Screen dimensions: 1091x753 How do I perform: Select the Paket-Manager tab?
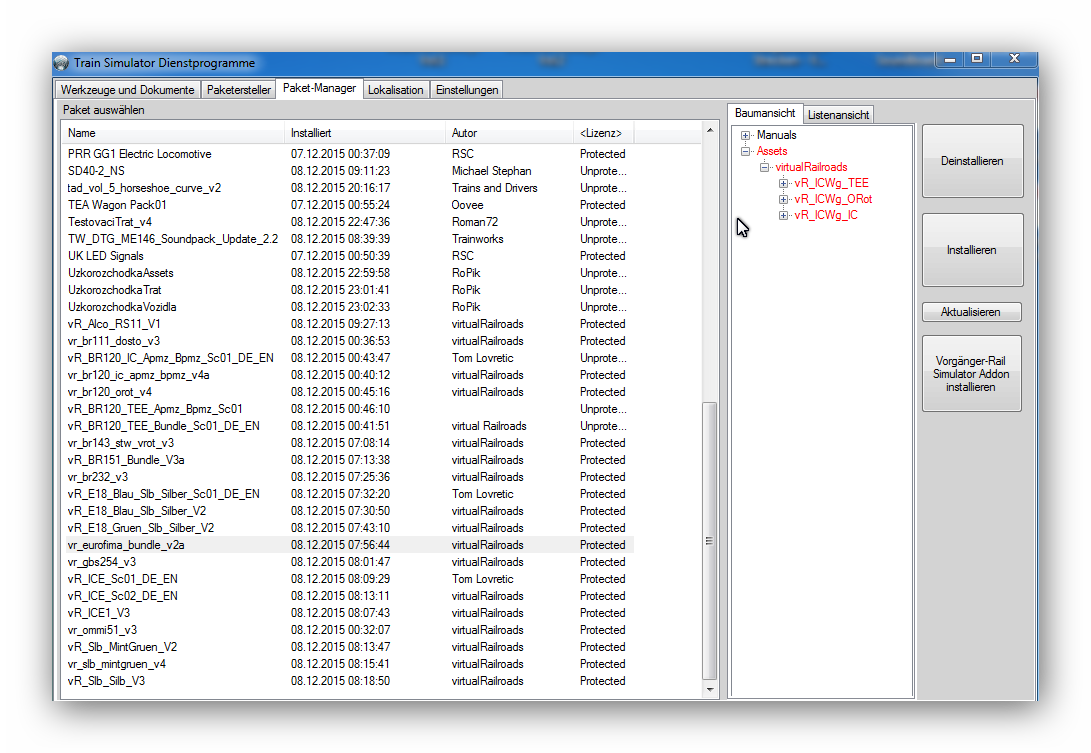[x=319, y=88]
